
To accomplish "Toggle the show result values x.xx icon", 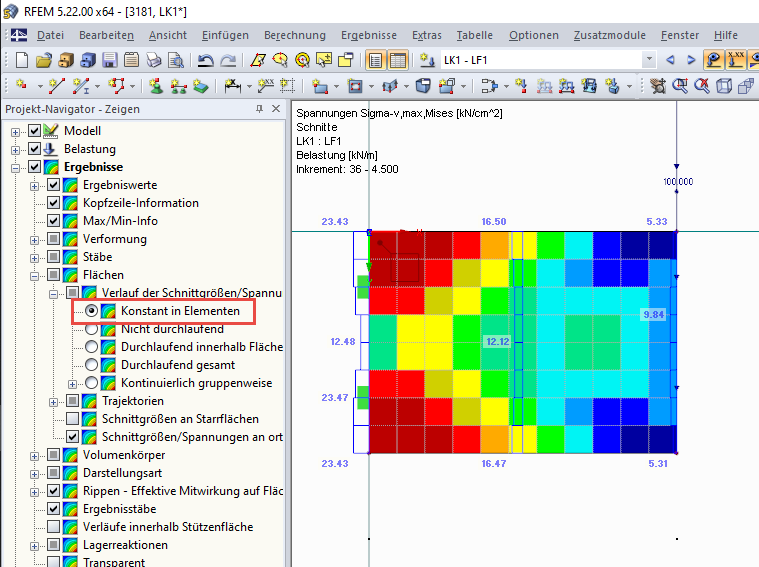I will [736, 60].
